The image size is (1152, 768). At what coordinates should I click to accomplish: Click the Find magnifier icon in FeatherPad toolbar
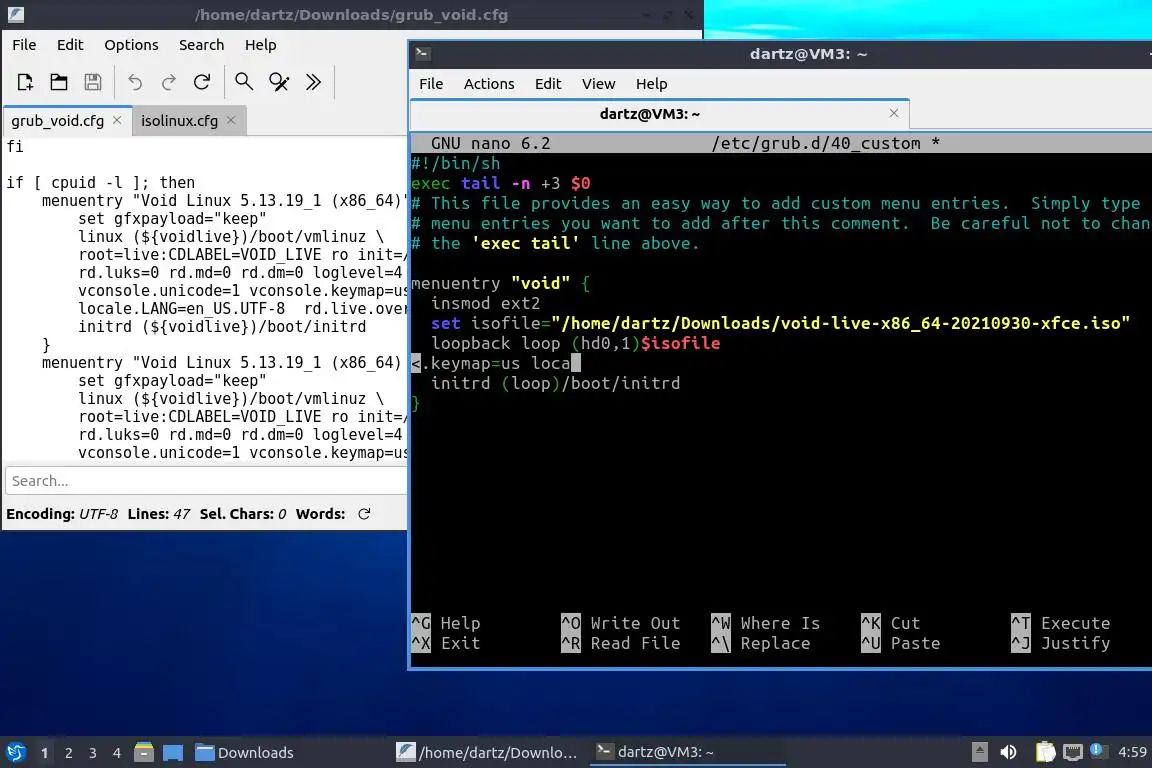click(244, 82)
